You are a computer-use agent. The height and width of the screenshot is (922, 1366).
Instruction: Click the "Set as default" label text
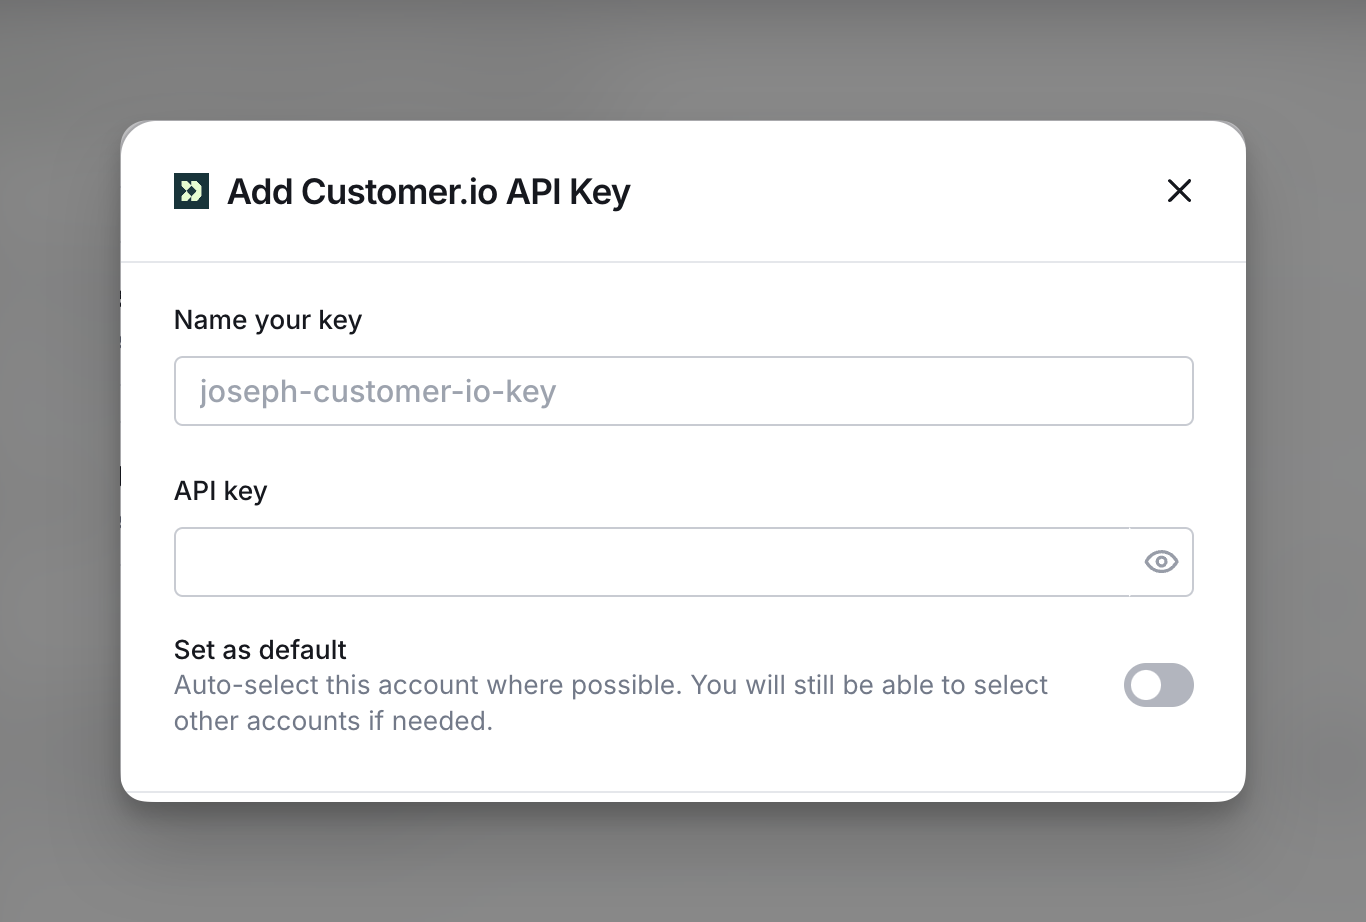[x=260, y=650]
